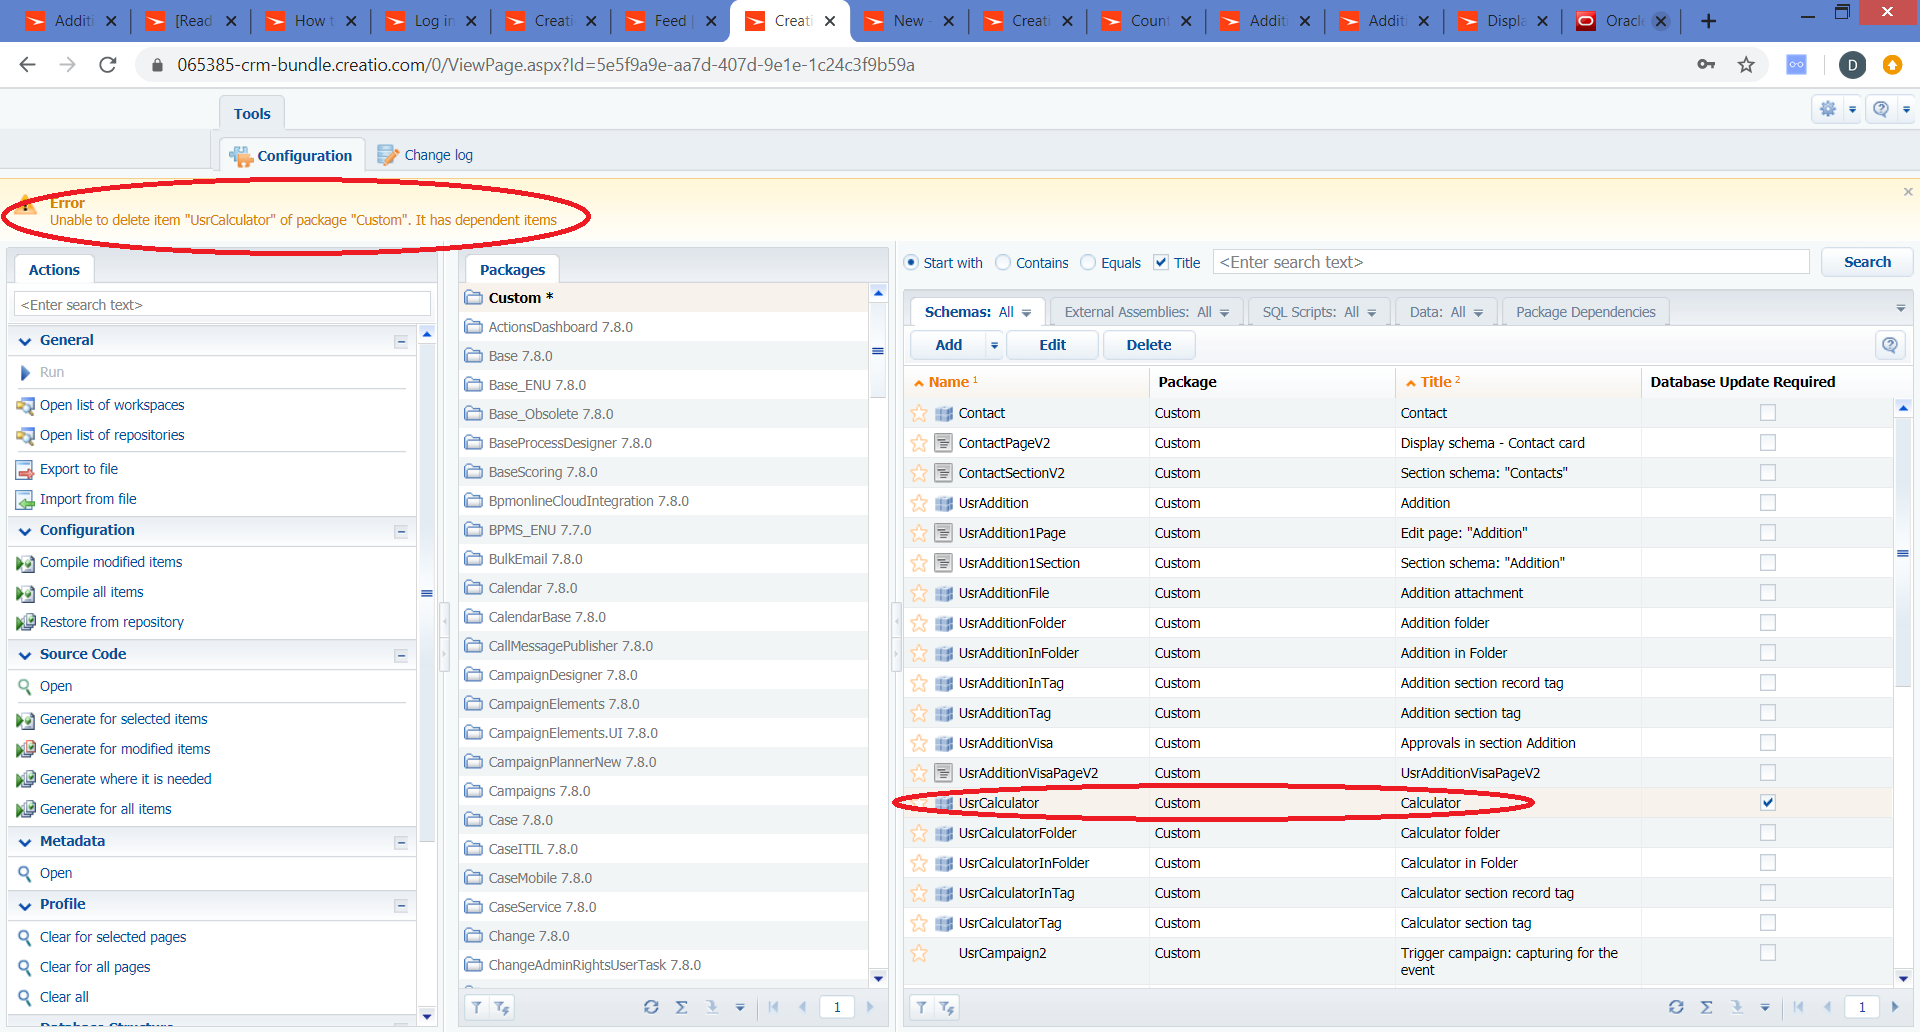Click the Packages list vertical scrollbar
This screenshot has width=1920, height=1032.
point(878,351)
